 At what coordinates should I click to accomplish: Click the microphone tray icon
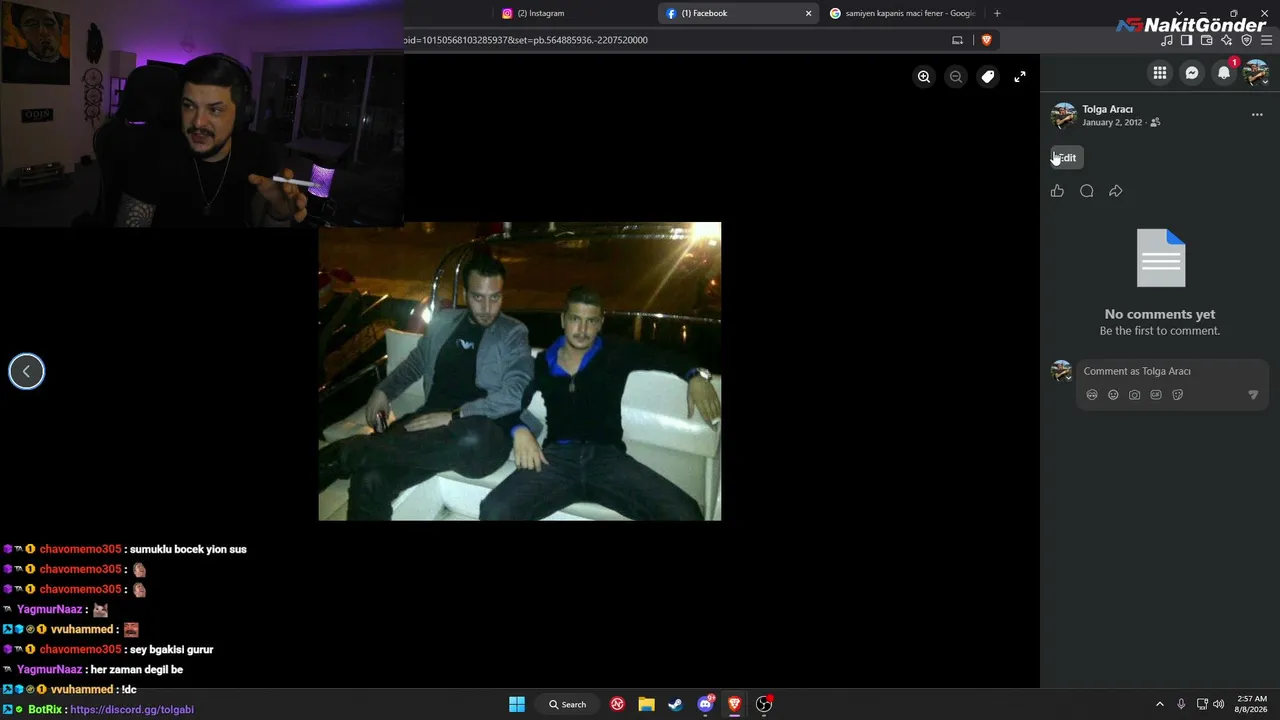click(1181, 704)
